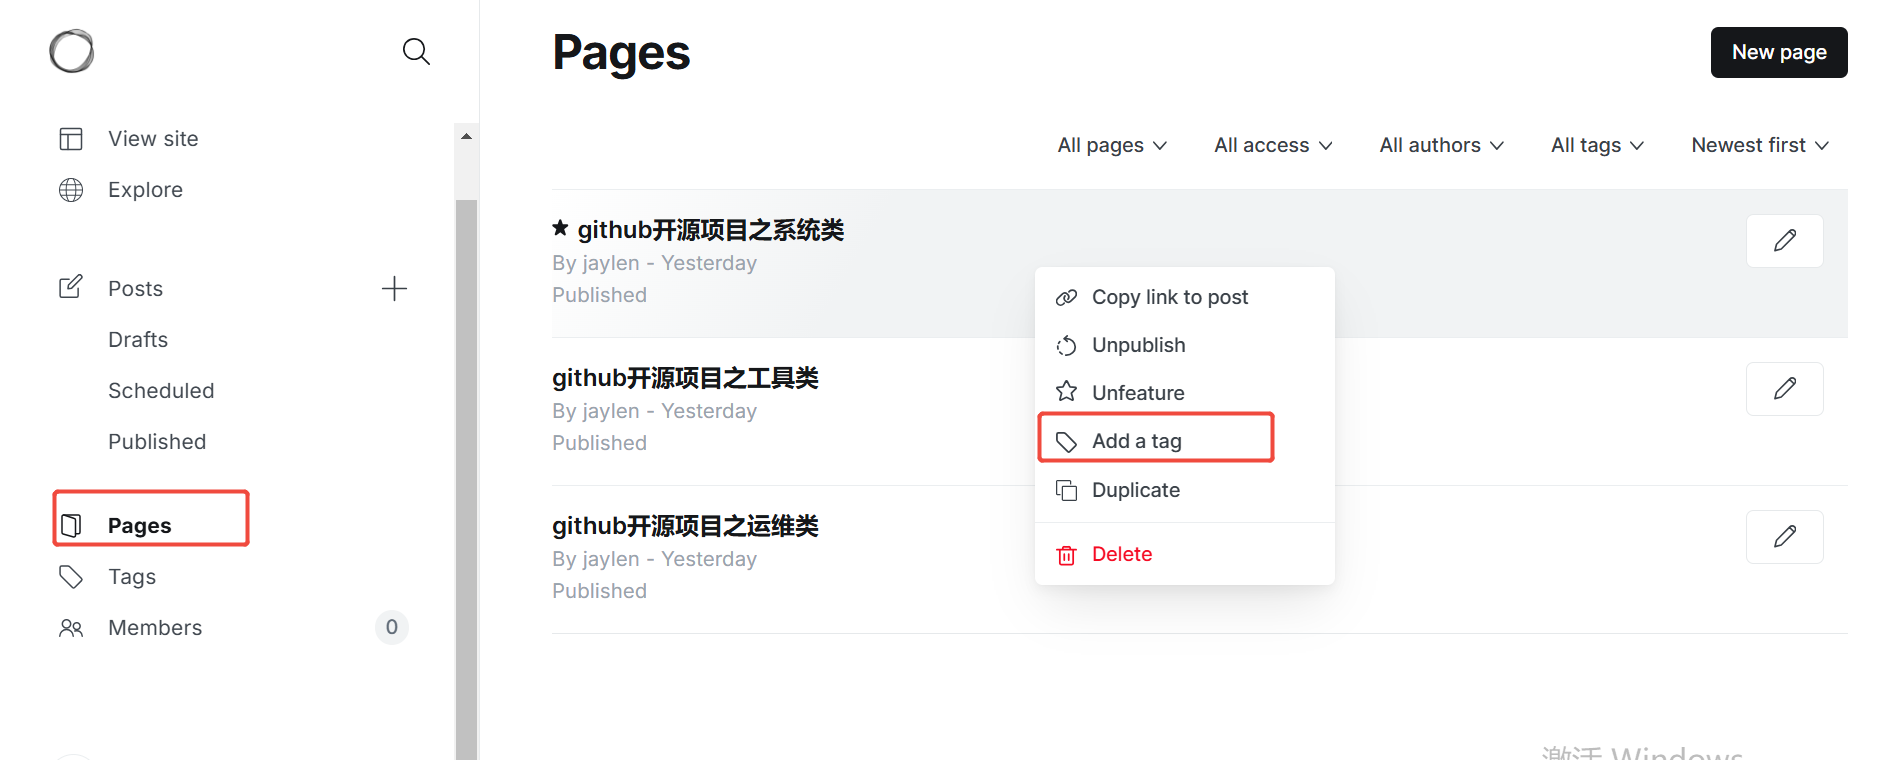The height and width of the screenshot is (760, 1885).
Task: Go to Drafts in the sidebar
Action: click(138, 340)
